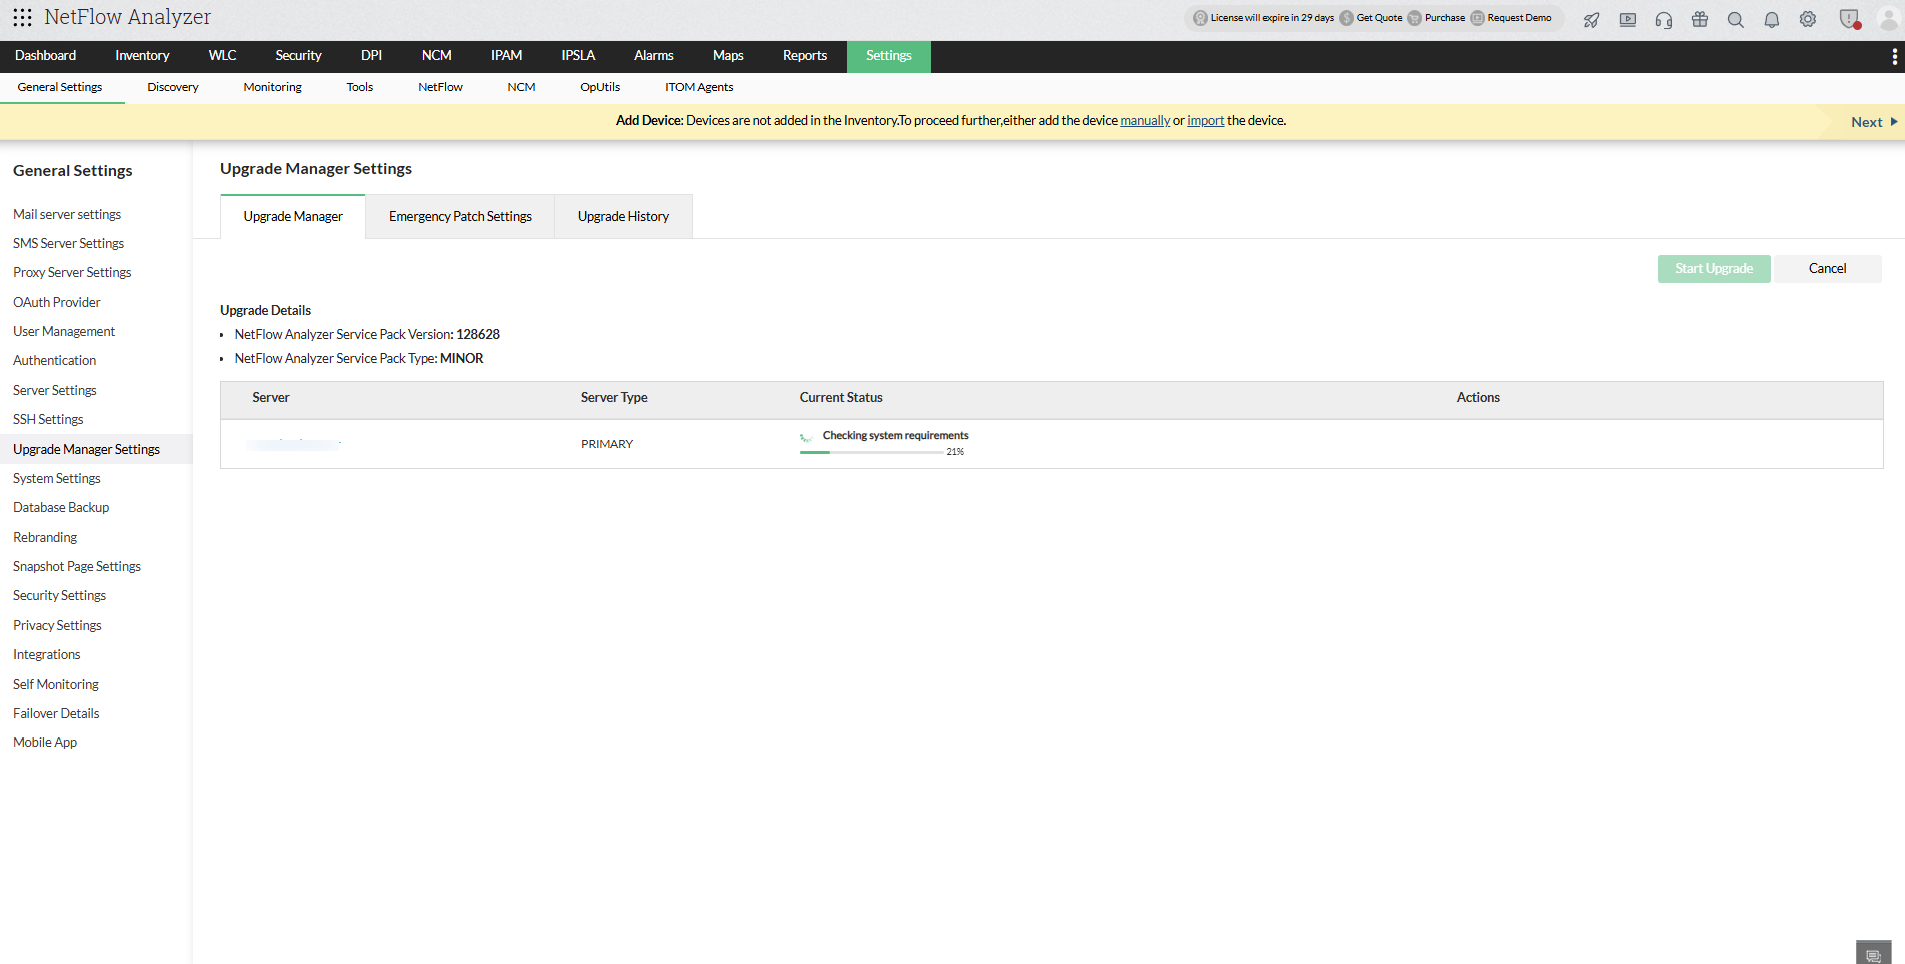This screenshot has height=964, width=1905.
Task: Open the NCM menu in the main navigation bar
Action: 437,56
